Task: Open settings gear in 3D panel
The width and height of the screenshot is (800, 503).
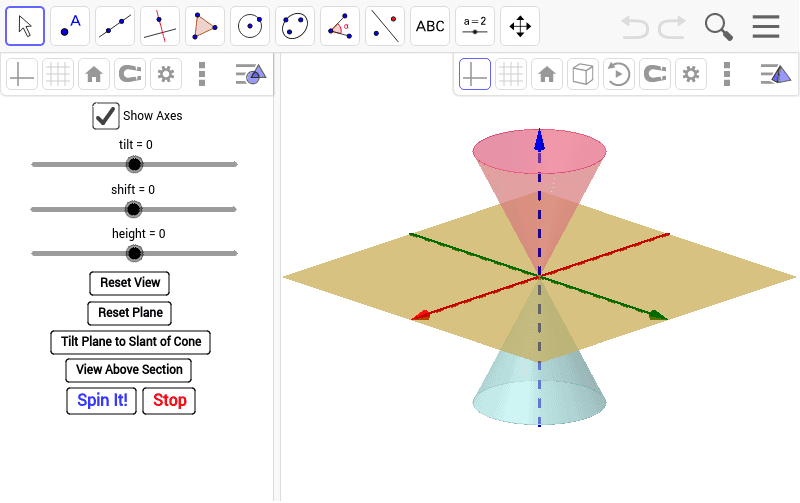Action: pyautogui.click(x=691, y=74)
